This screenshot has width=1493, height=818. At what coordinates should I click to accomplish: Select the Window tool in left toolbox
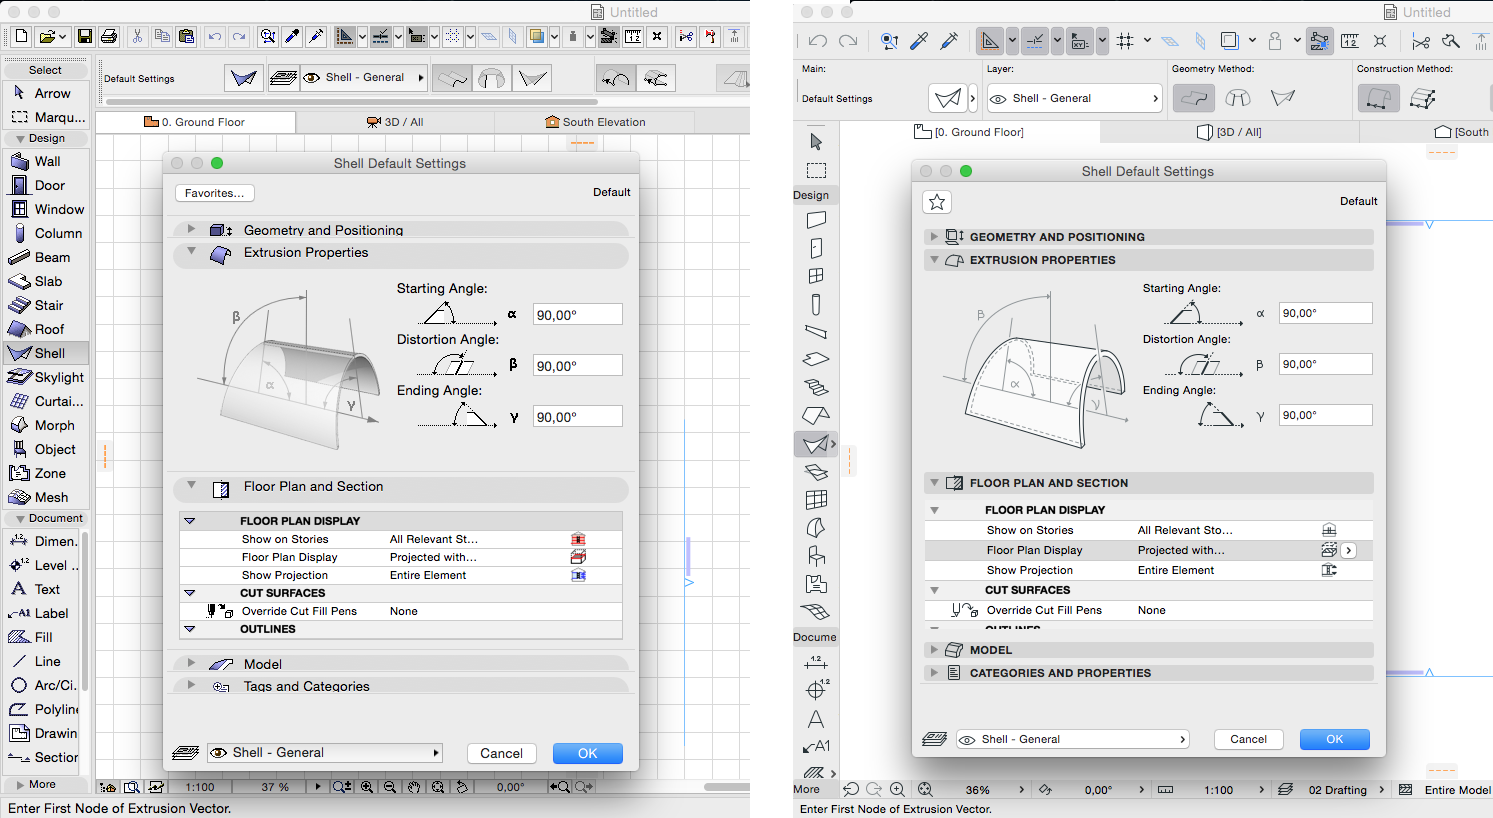pyautogui.click(x=46, y=209)
